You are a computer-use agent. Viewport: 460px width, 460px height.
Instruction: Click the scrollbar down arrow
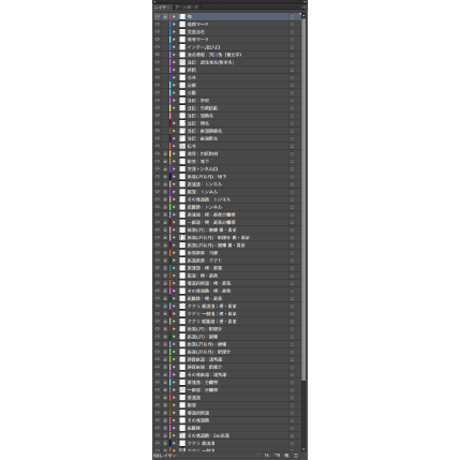coord(304,449)
